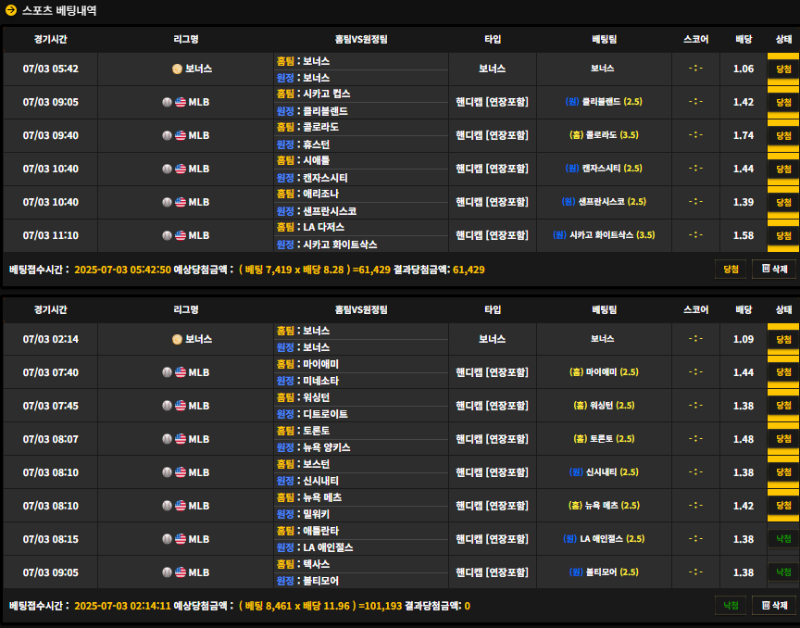
Task: Click the 당첨 status badge in the 콜로라도 row
Action: pos(783,135)
